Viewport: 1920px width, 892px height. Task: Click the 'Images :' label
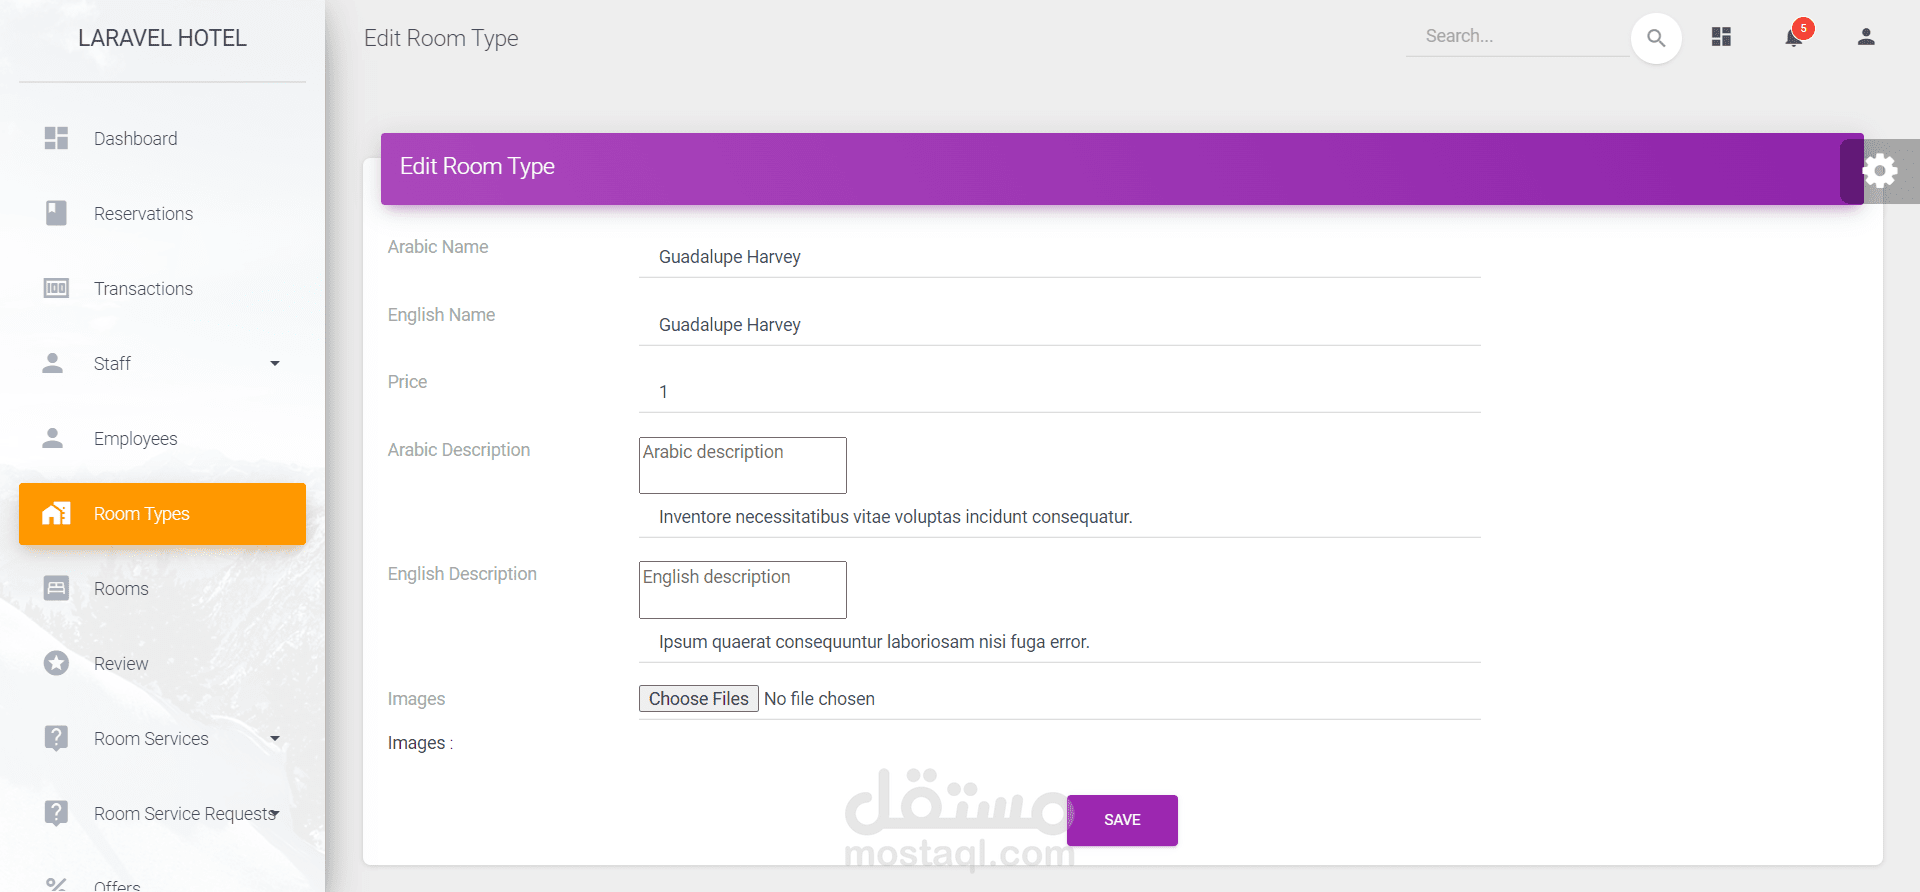pos(420,743)
